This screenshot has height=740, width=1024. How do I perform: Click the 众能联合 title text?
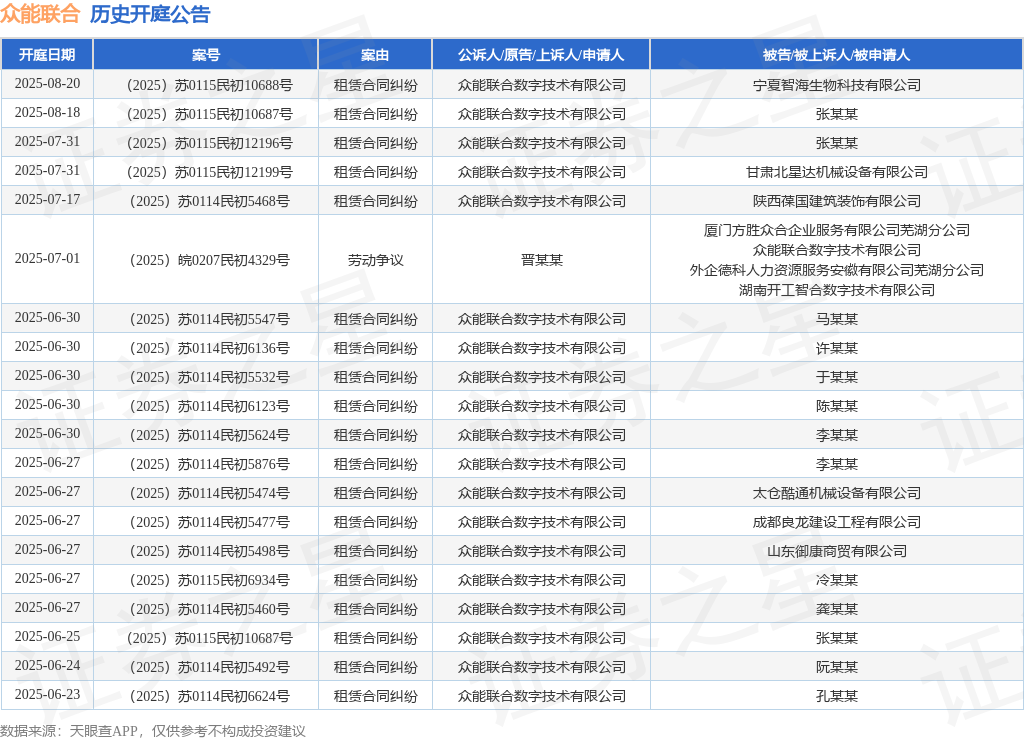pyautogui.click(x=40, y=14)
